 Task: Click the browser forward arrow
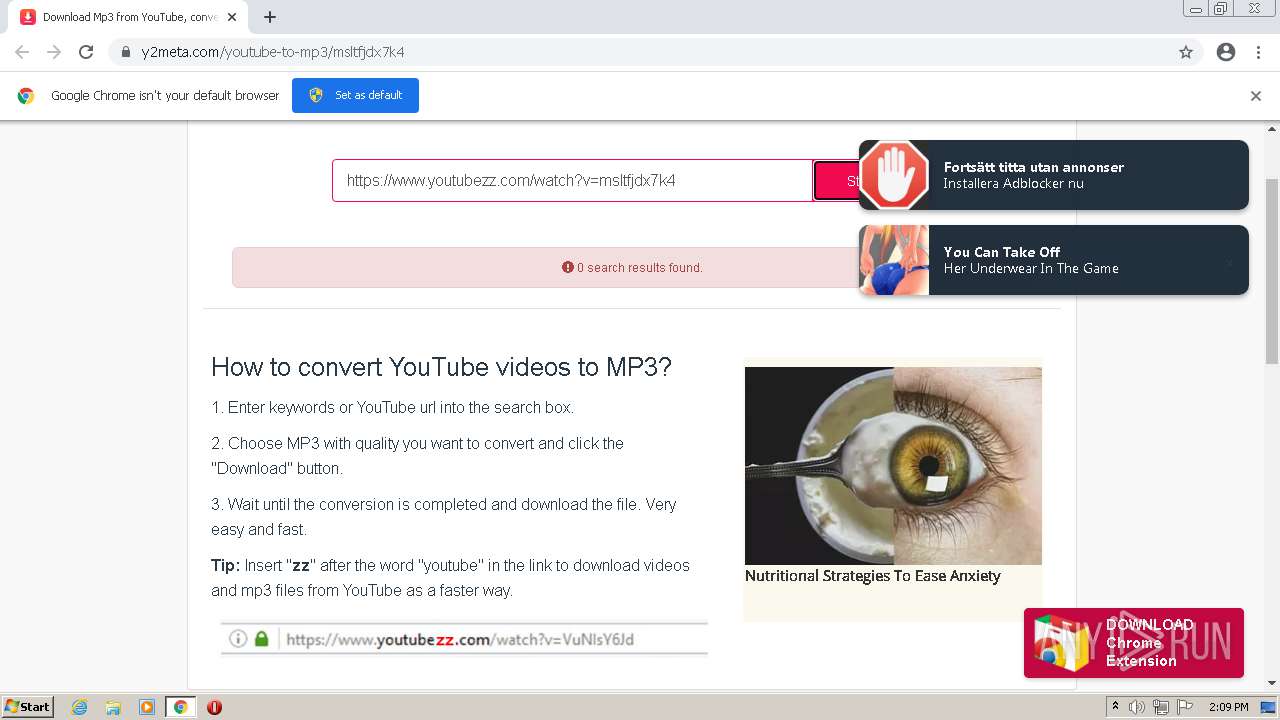tap(54, 52)
